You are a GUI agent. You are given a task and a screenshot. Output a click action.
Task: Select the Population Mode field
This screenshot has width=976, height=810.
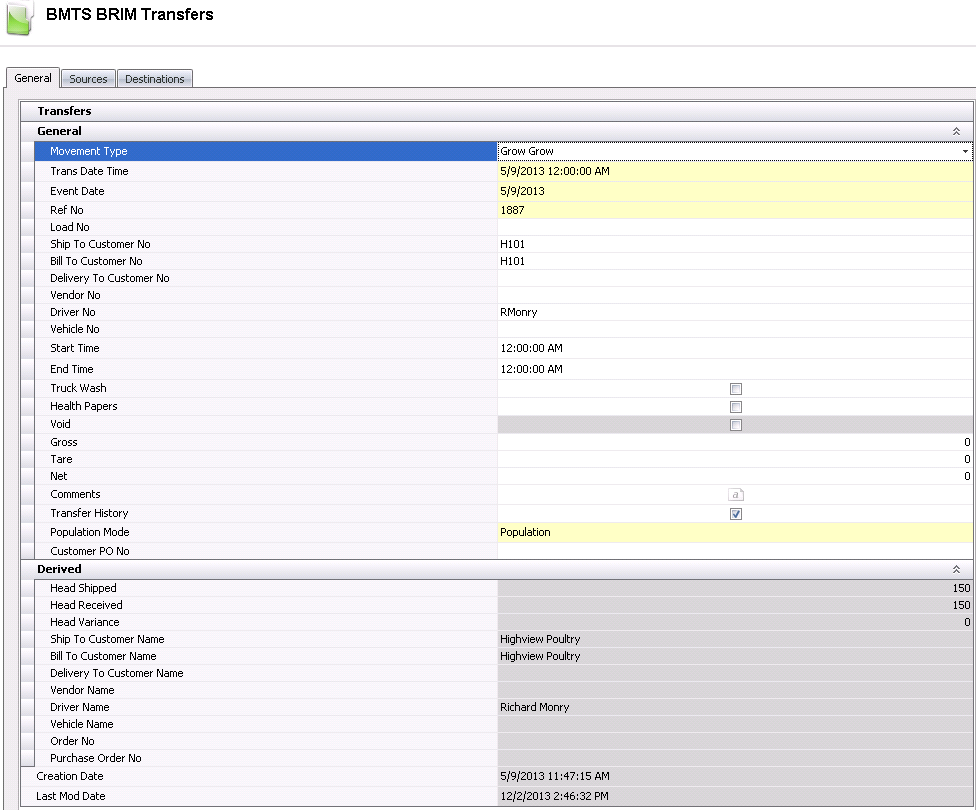coord(734,532)
